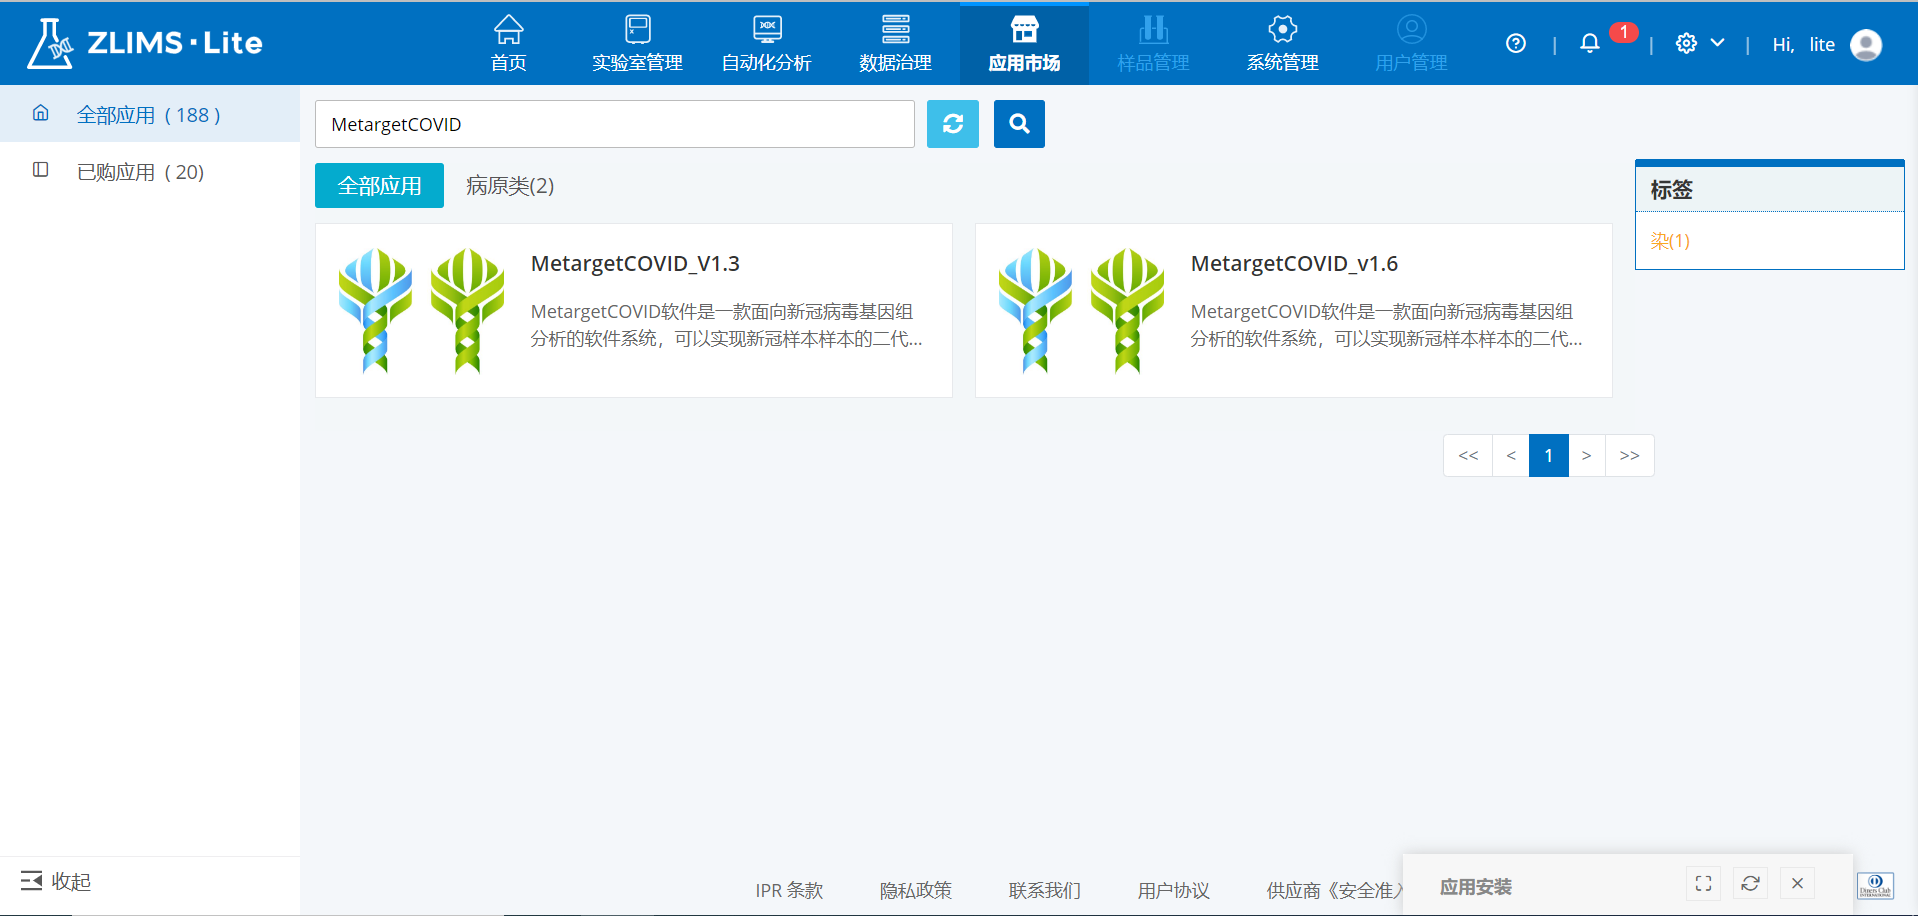1918x916 pixels.
Task: Focus the MetargetCOVID search field
Action: [x=615, y=124]
